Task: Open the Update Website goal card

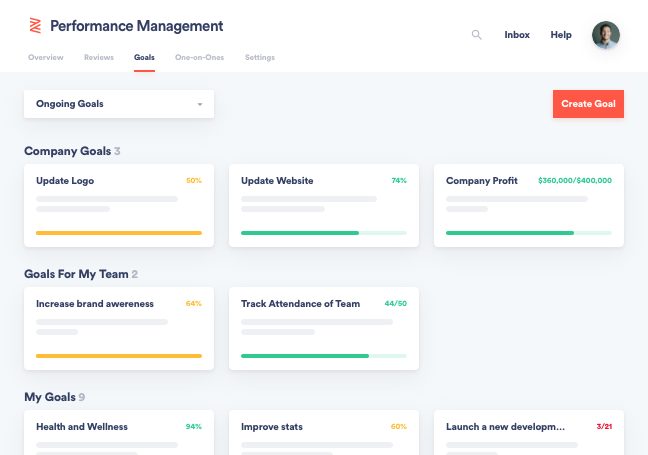Action: pyautogui.click(x=324, y=206)
